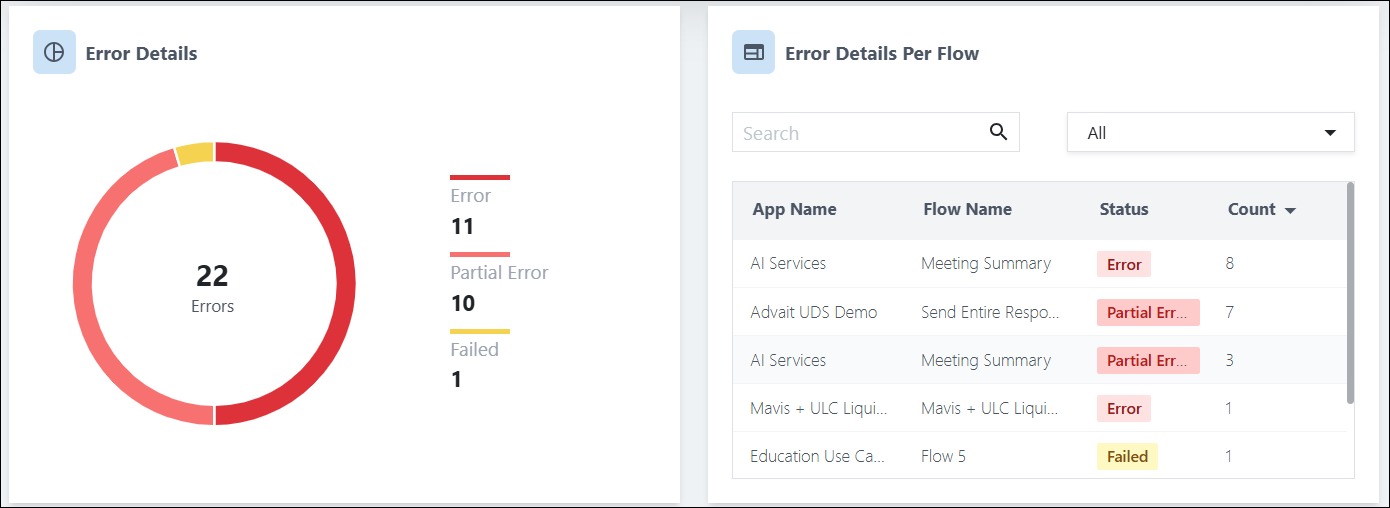The width and height of the screenshot is (1390, 508).
Task: Click Mavis + ULC Liqui... flow name cell
Action: pos(990,408)
